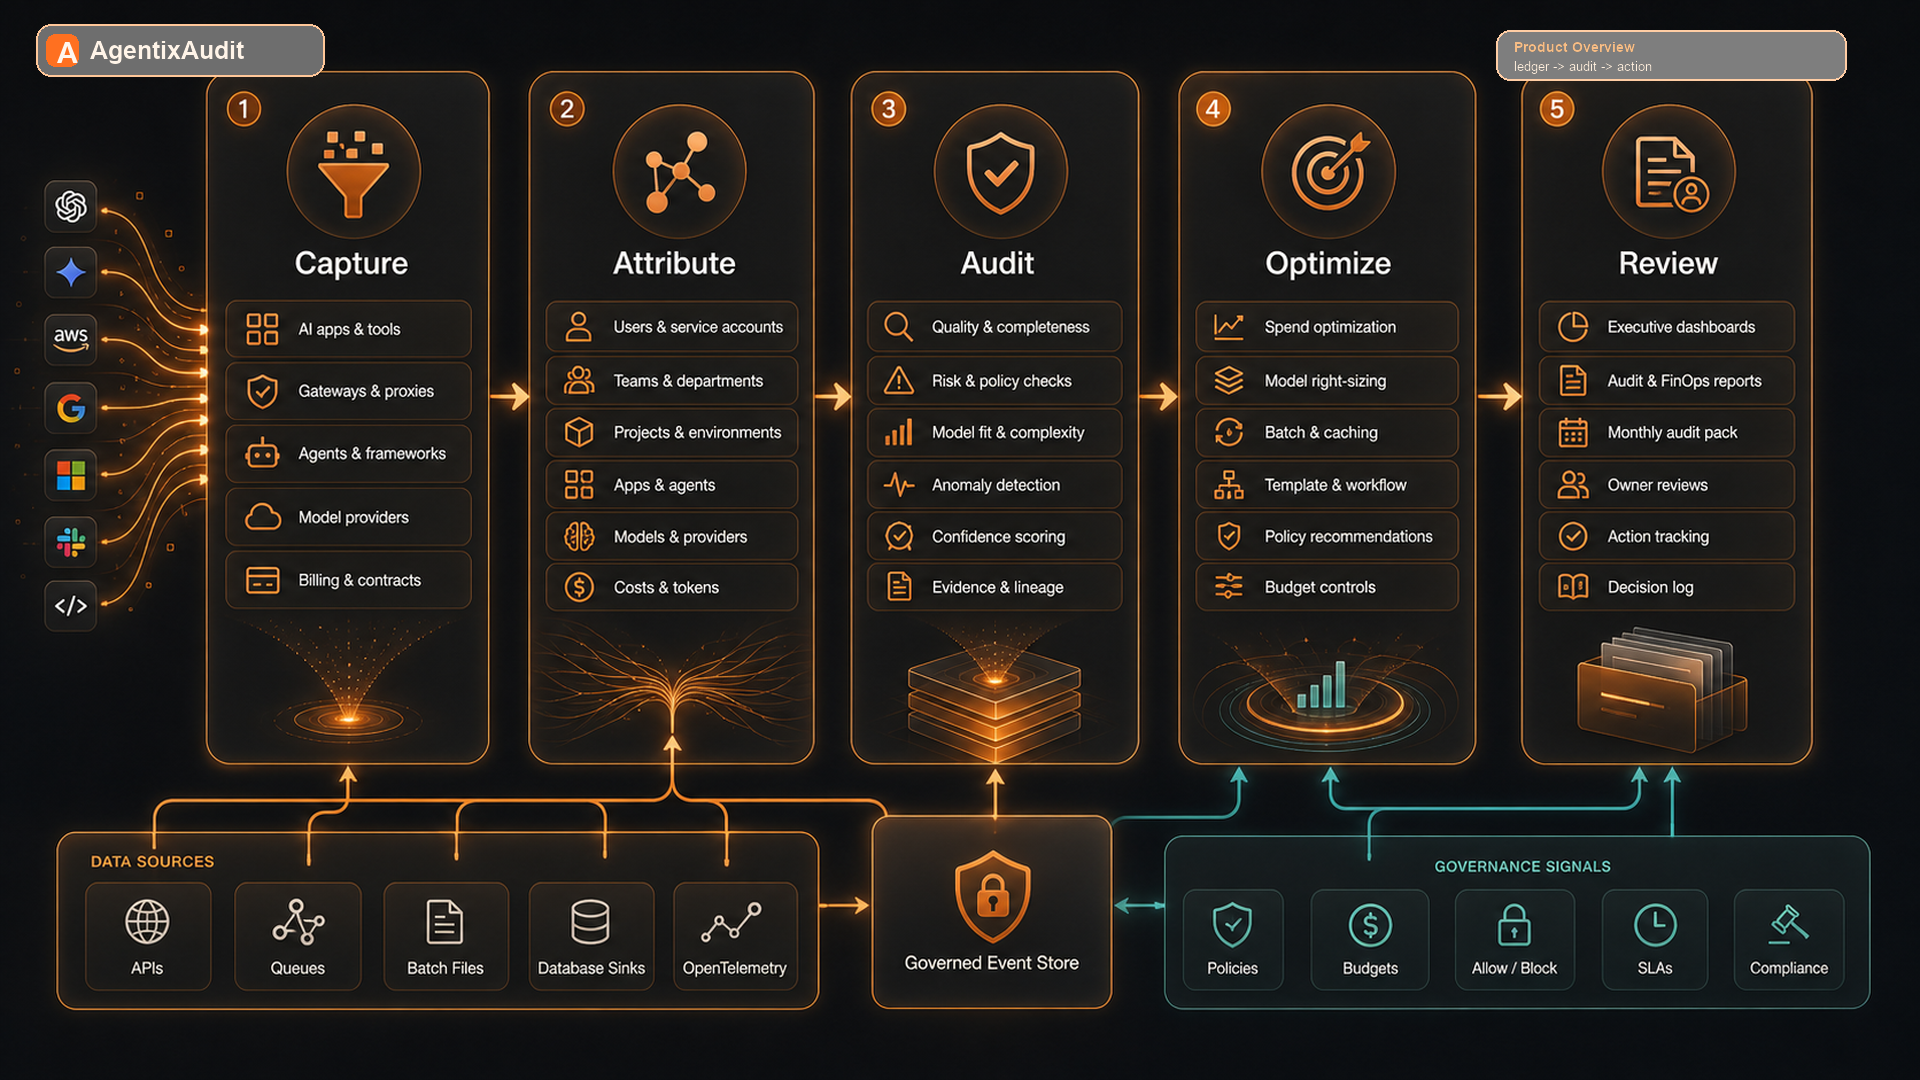Viewport: 1920px width, 1080px height.
Task: Click the Optimize target icon
Action: point(1328,172)
